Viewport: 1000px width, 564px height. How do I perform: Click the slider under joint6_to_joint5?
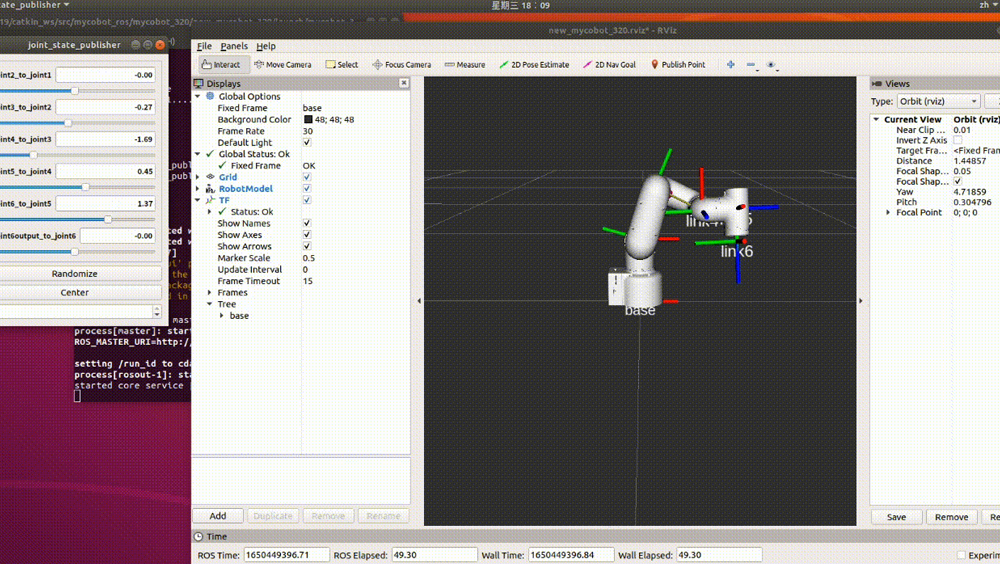pos(77,219)
